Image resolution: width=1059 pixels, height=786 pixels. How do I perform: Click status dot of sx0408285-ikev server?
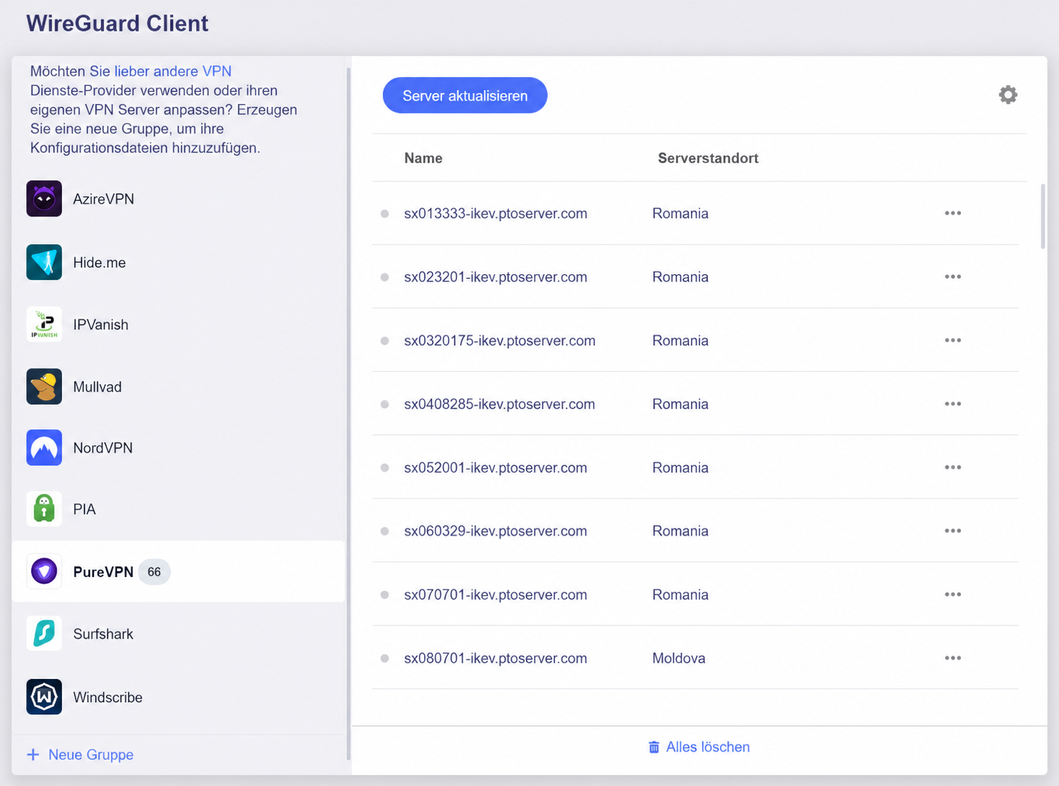385,404
